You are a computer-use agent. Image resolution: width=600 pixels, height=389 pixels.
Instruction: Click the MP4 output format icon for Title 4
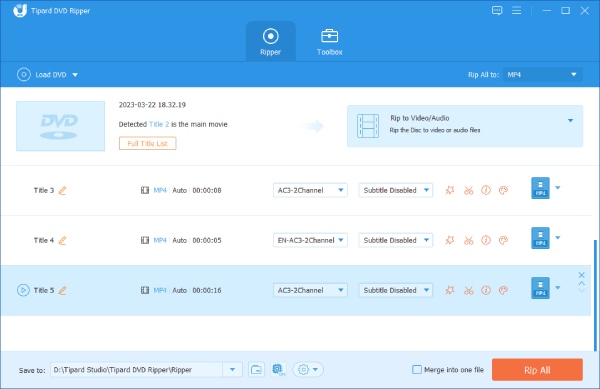[x=540, y=238]
